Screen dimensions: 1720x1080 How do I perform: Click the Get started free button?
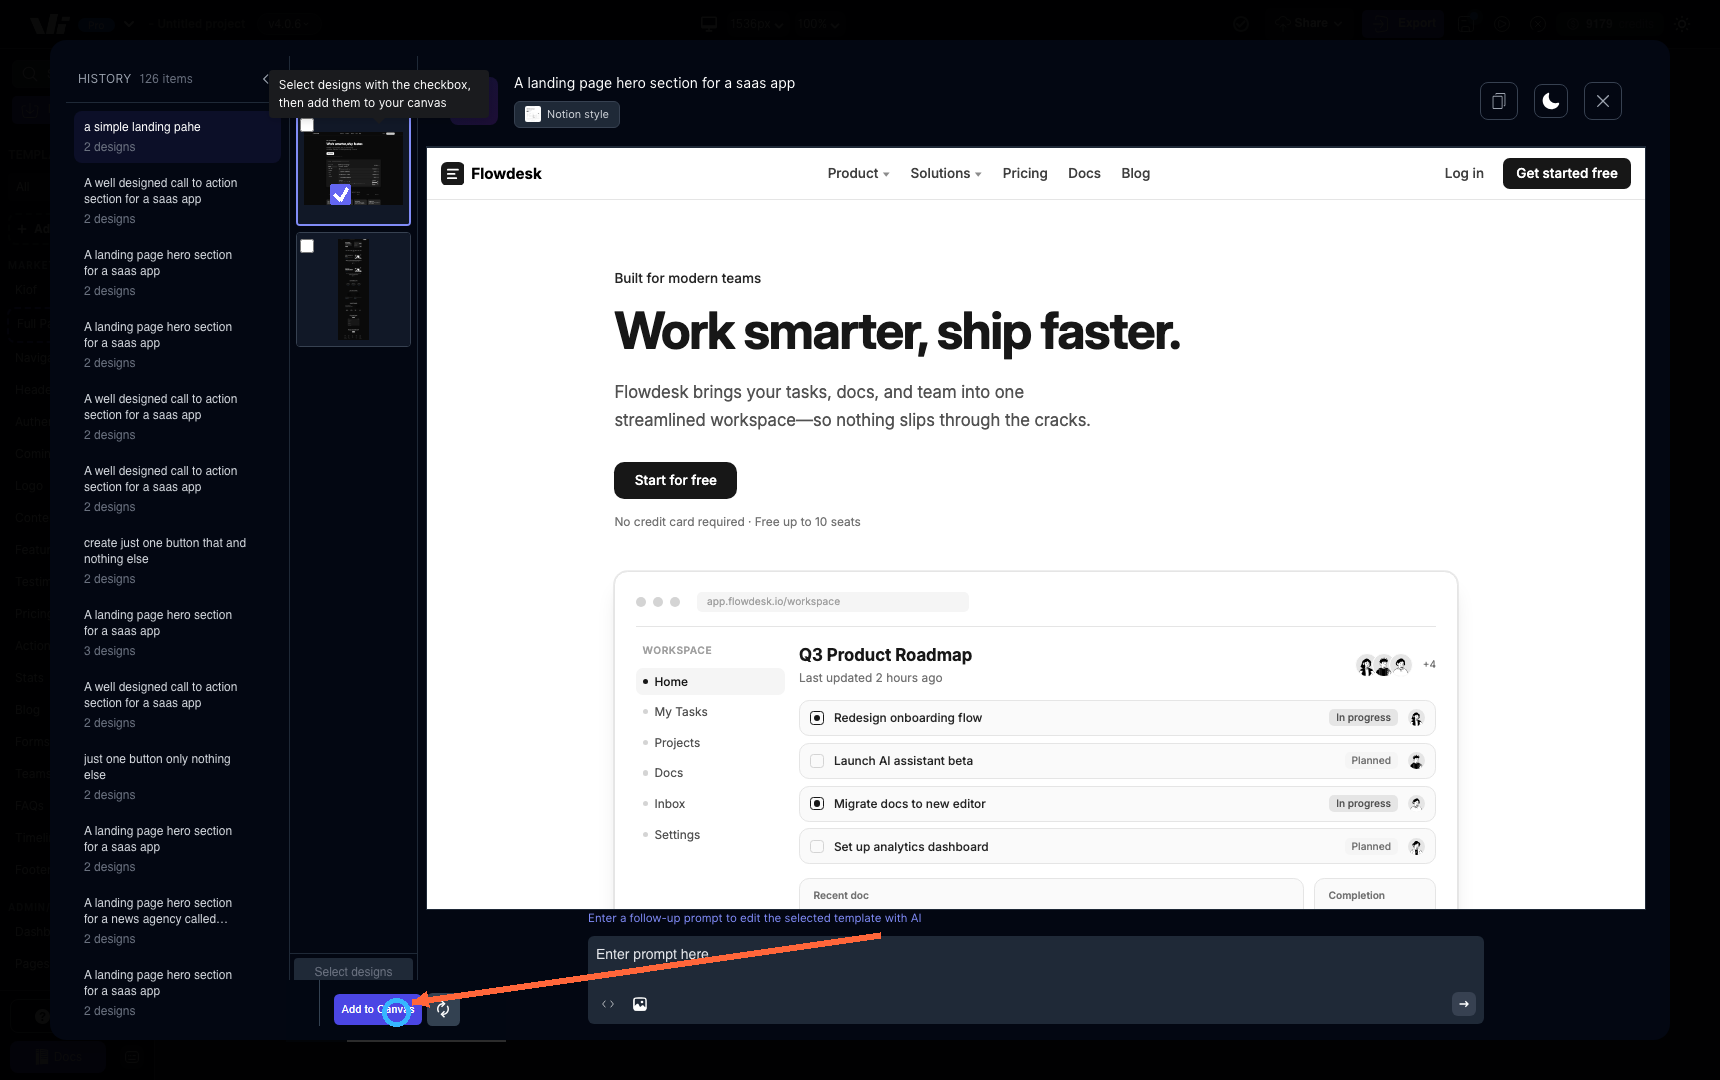1566,173
